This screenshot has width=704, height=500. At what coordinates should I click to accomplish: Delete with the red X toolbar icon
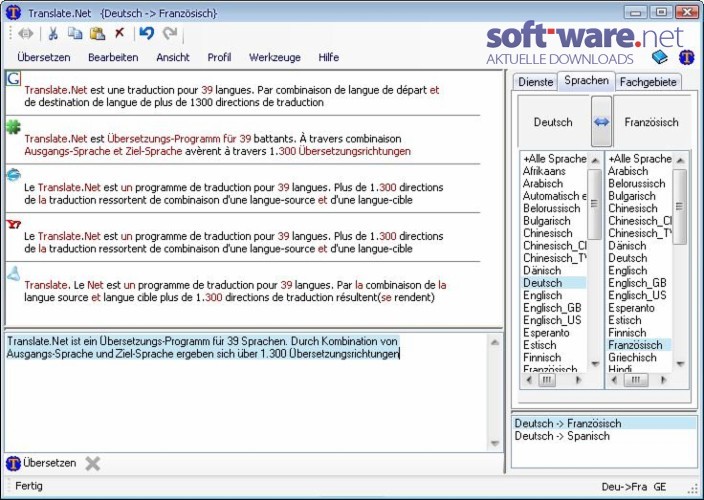coord(119,33)
